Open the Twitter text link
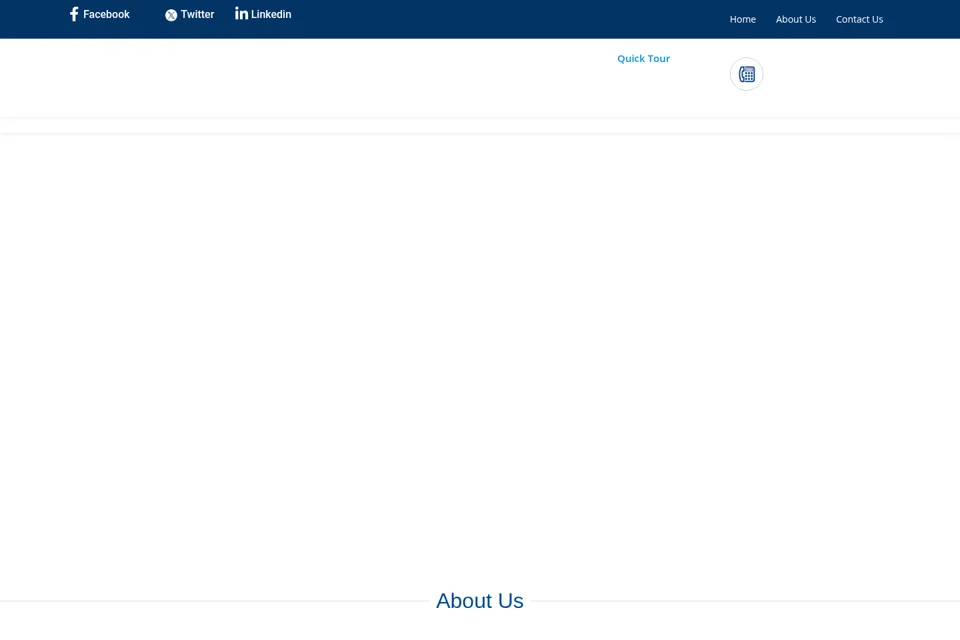This screenshot has height=640, width=960. pos(197,14)
